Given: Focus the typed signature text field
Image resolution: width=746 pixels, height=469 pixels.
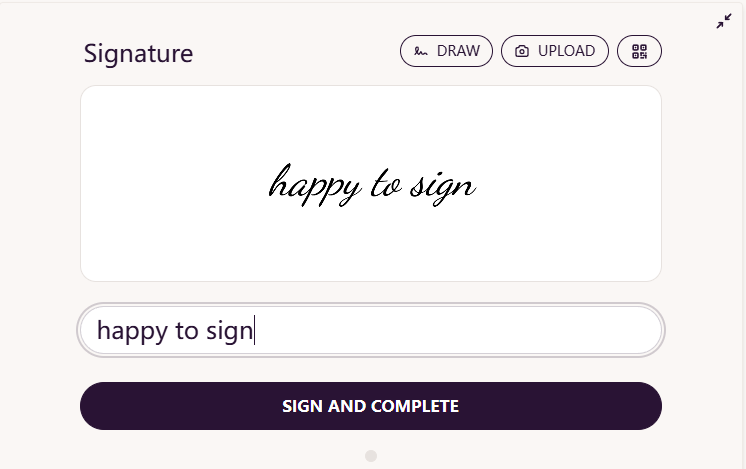Looking at the screenshot, I should (371, 330).
